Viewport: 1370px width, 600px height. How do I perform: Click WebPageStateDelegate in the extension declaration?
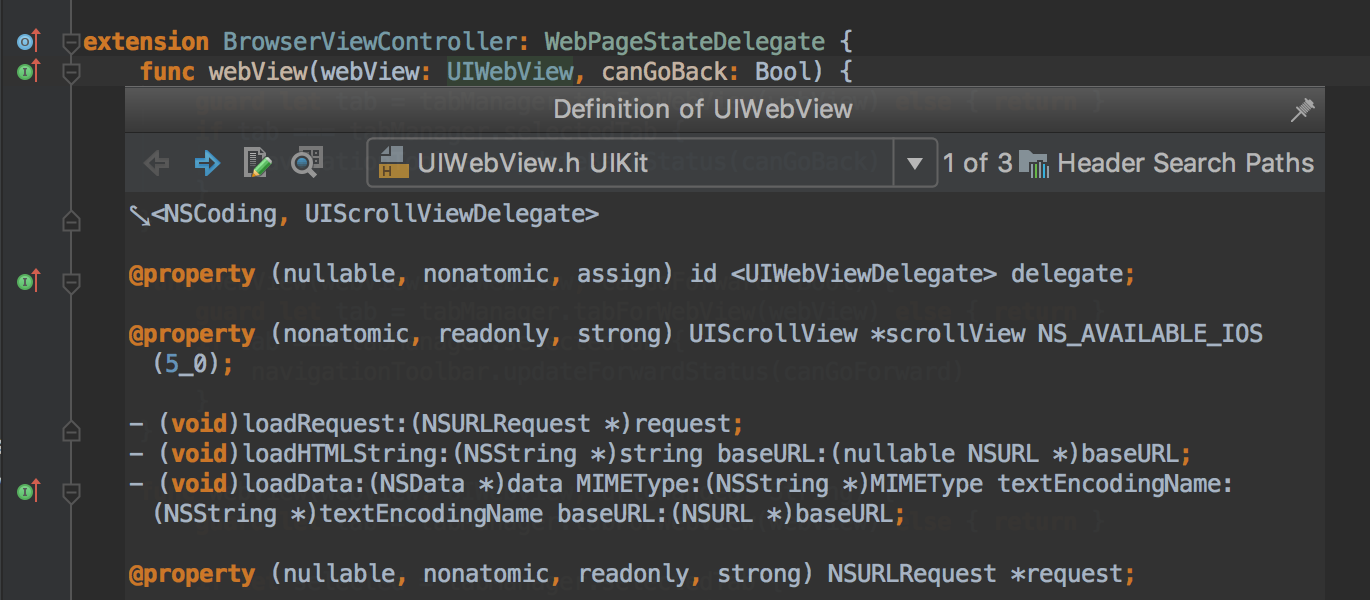pos(684,42)
